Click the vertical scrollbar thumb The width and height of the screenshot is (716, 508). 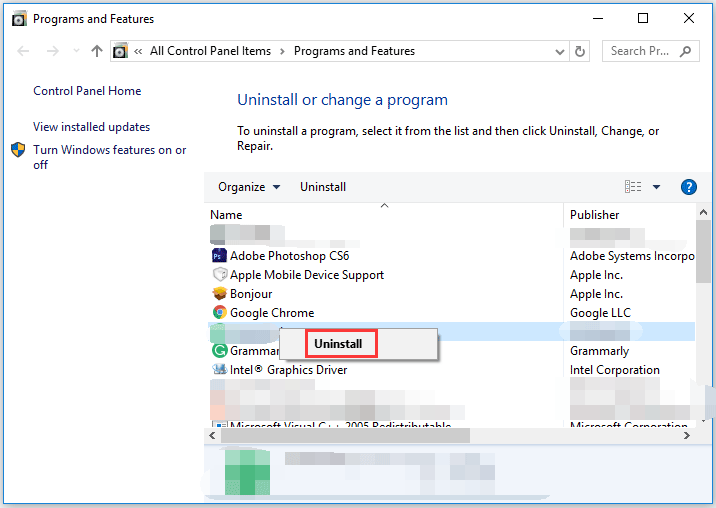pyautogui.click(x=703, y=252)
